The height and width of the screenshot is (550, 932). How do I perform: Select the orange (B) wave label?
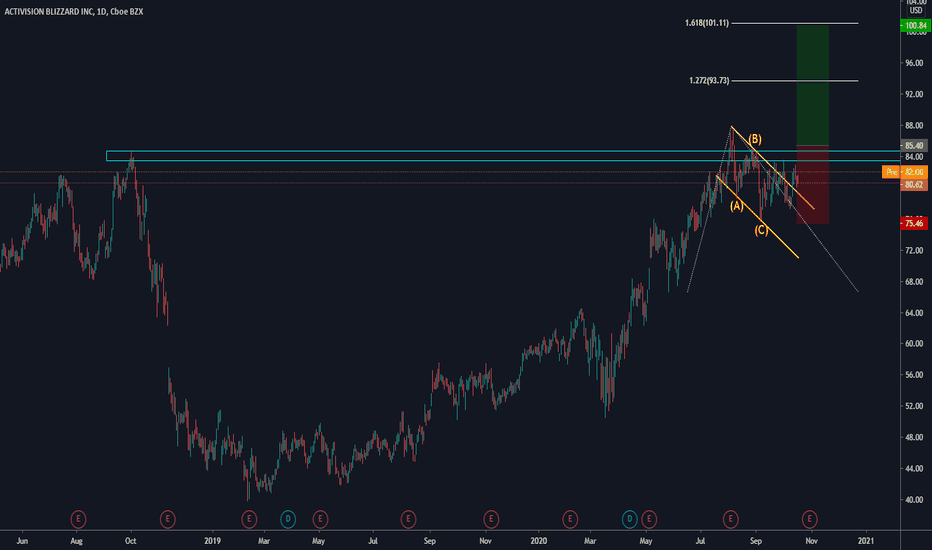point(755,139)
